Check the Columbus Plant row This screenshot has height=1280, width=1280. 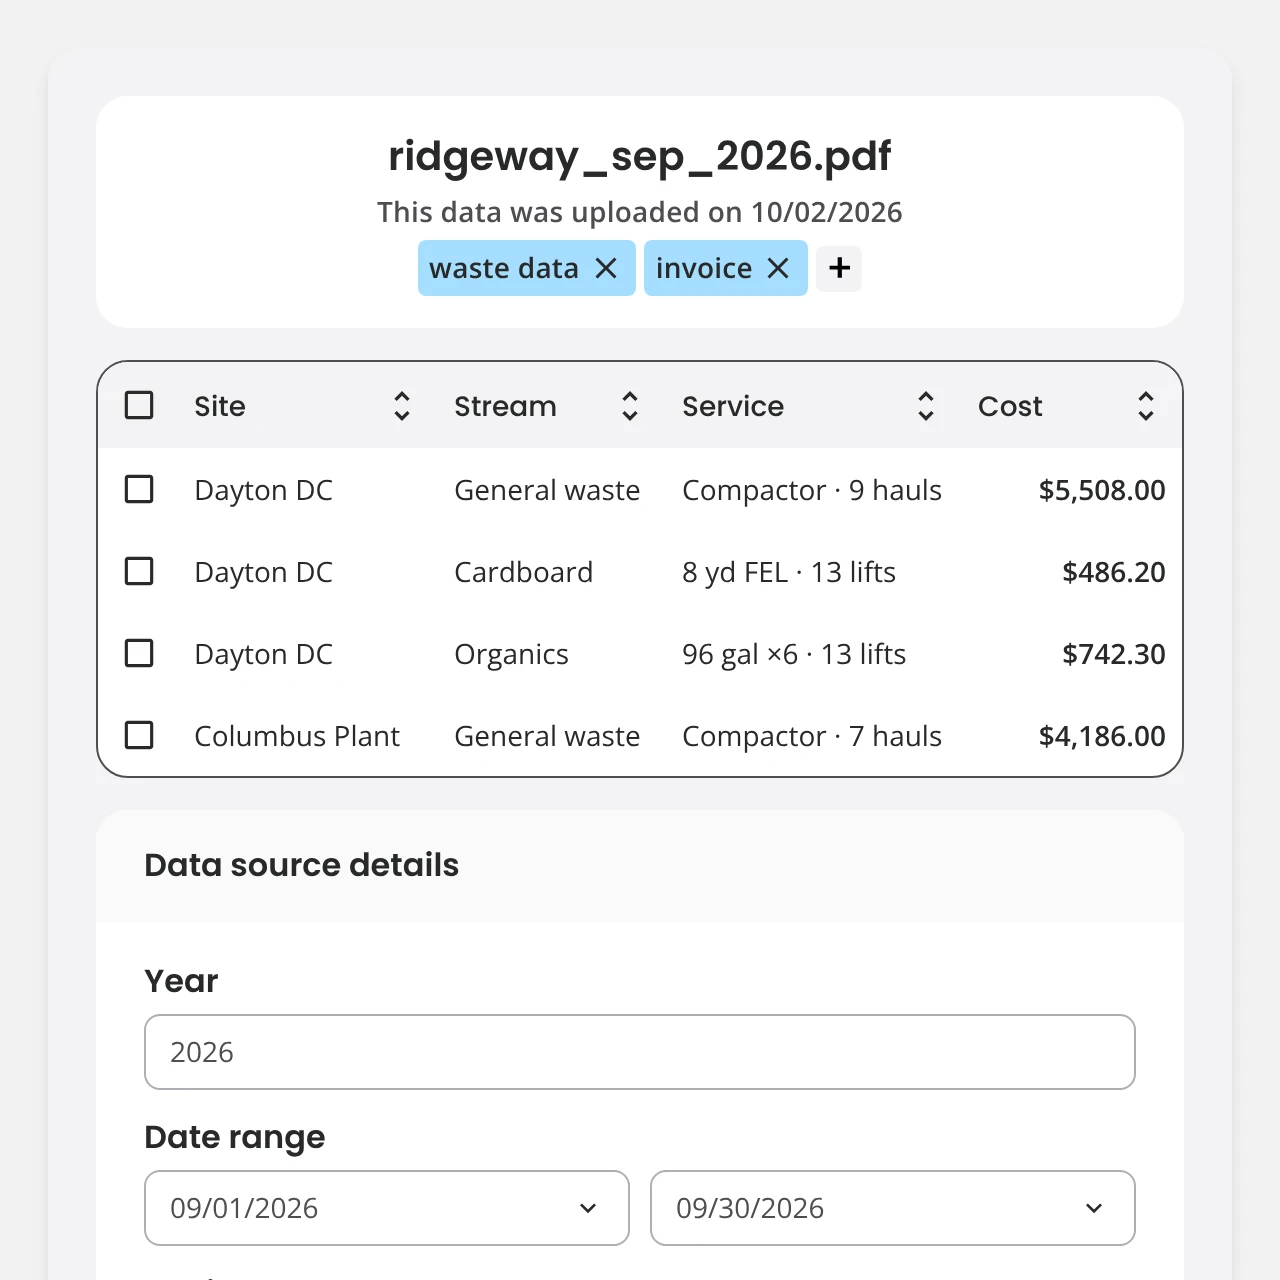tap(139, 735)
